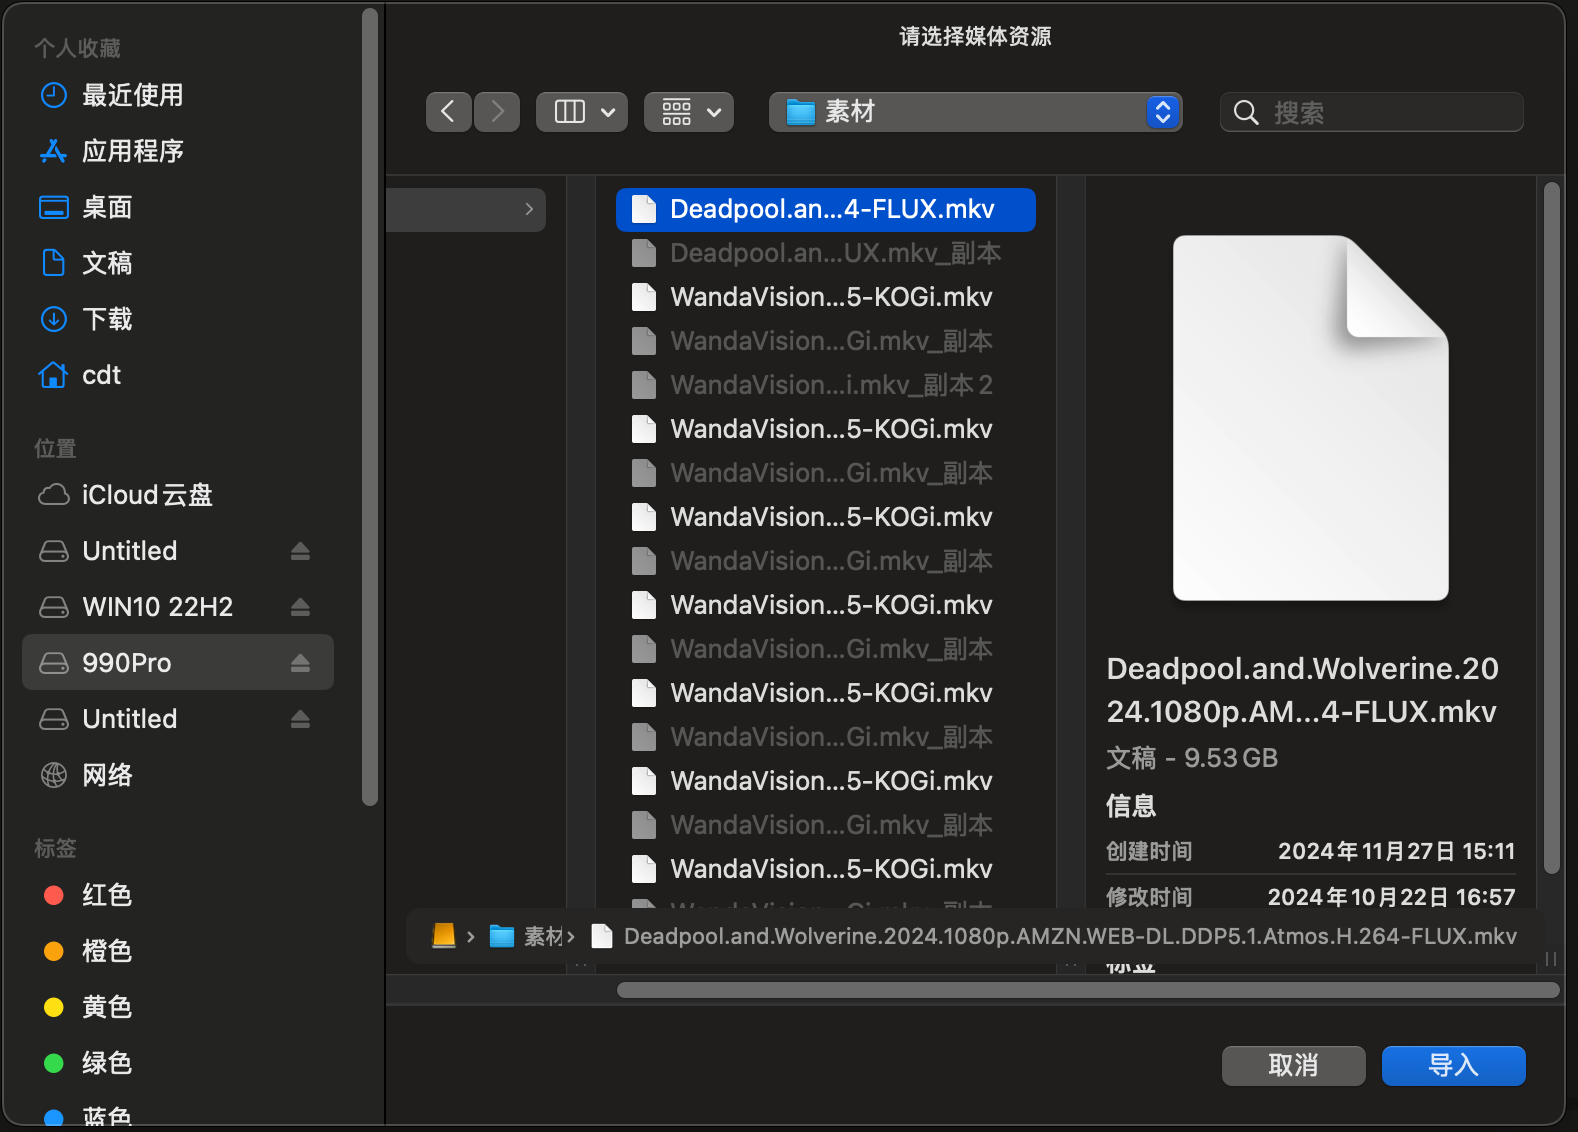Viewport: 1578px width, 1132px height.
Task: Select the Untitled drive below 990Pro
Action: click(178, 719)
